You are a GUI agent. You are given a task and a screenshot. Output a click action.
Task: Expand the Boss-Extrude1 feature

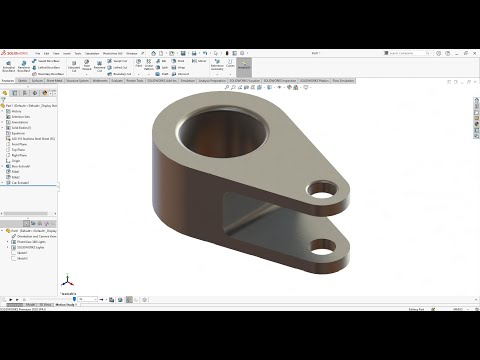point(3,166)
